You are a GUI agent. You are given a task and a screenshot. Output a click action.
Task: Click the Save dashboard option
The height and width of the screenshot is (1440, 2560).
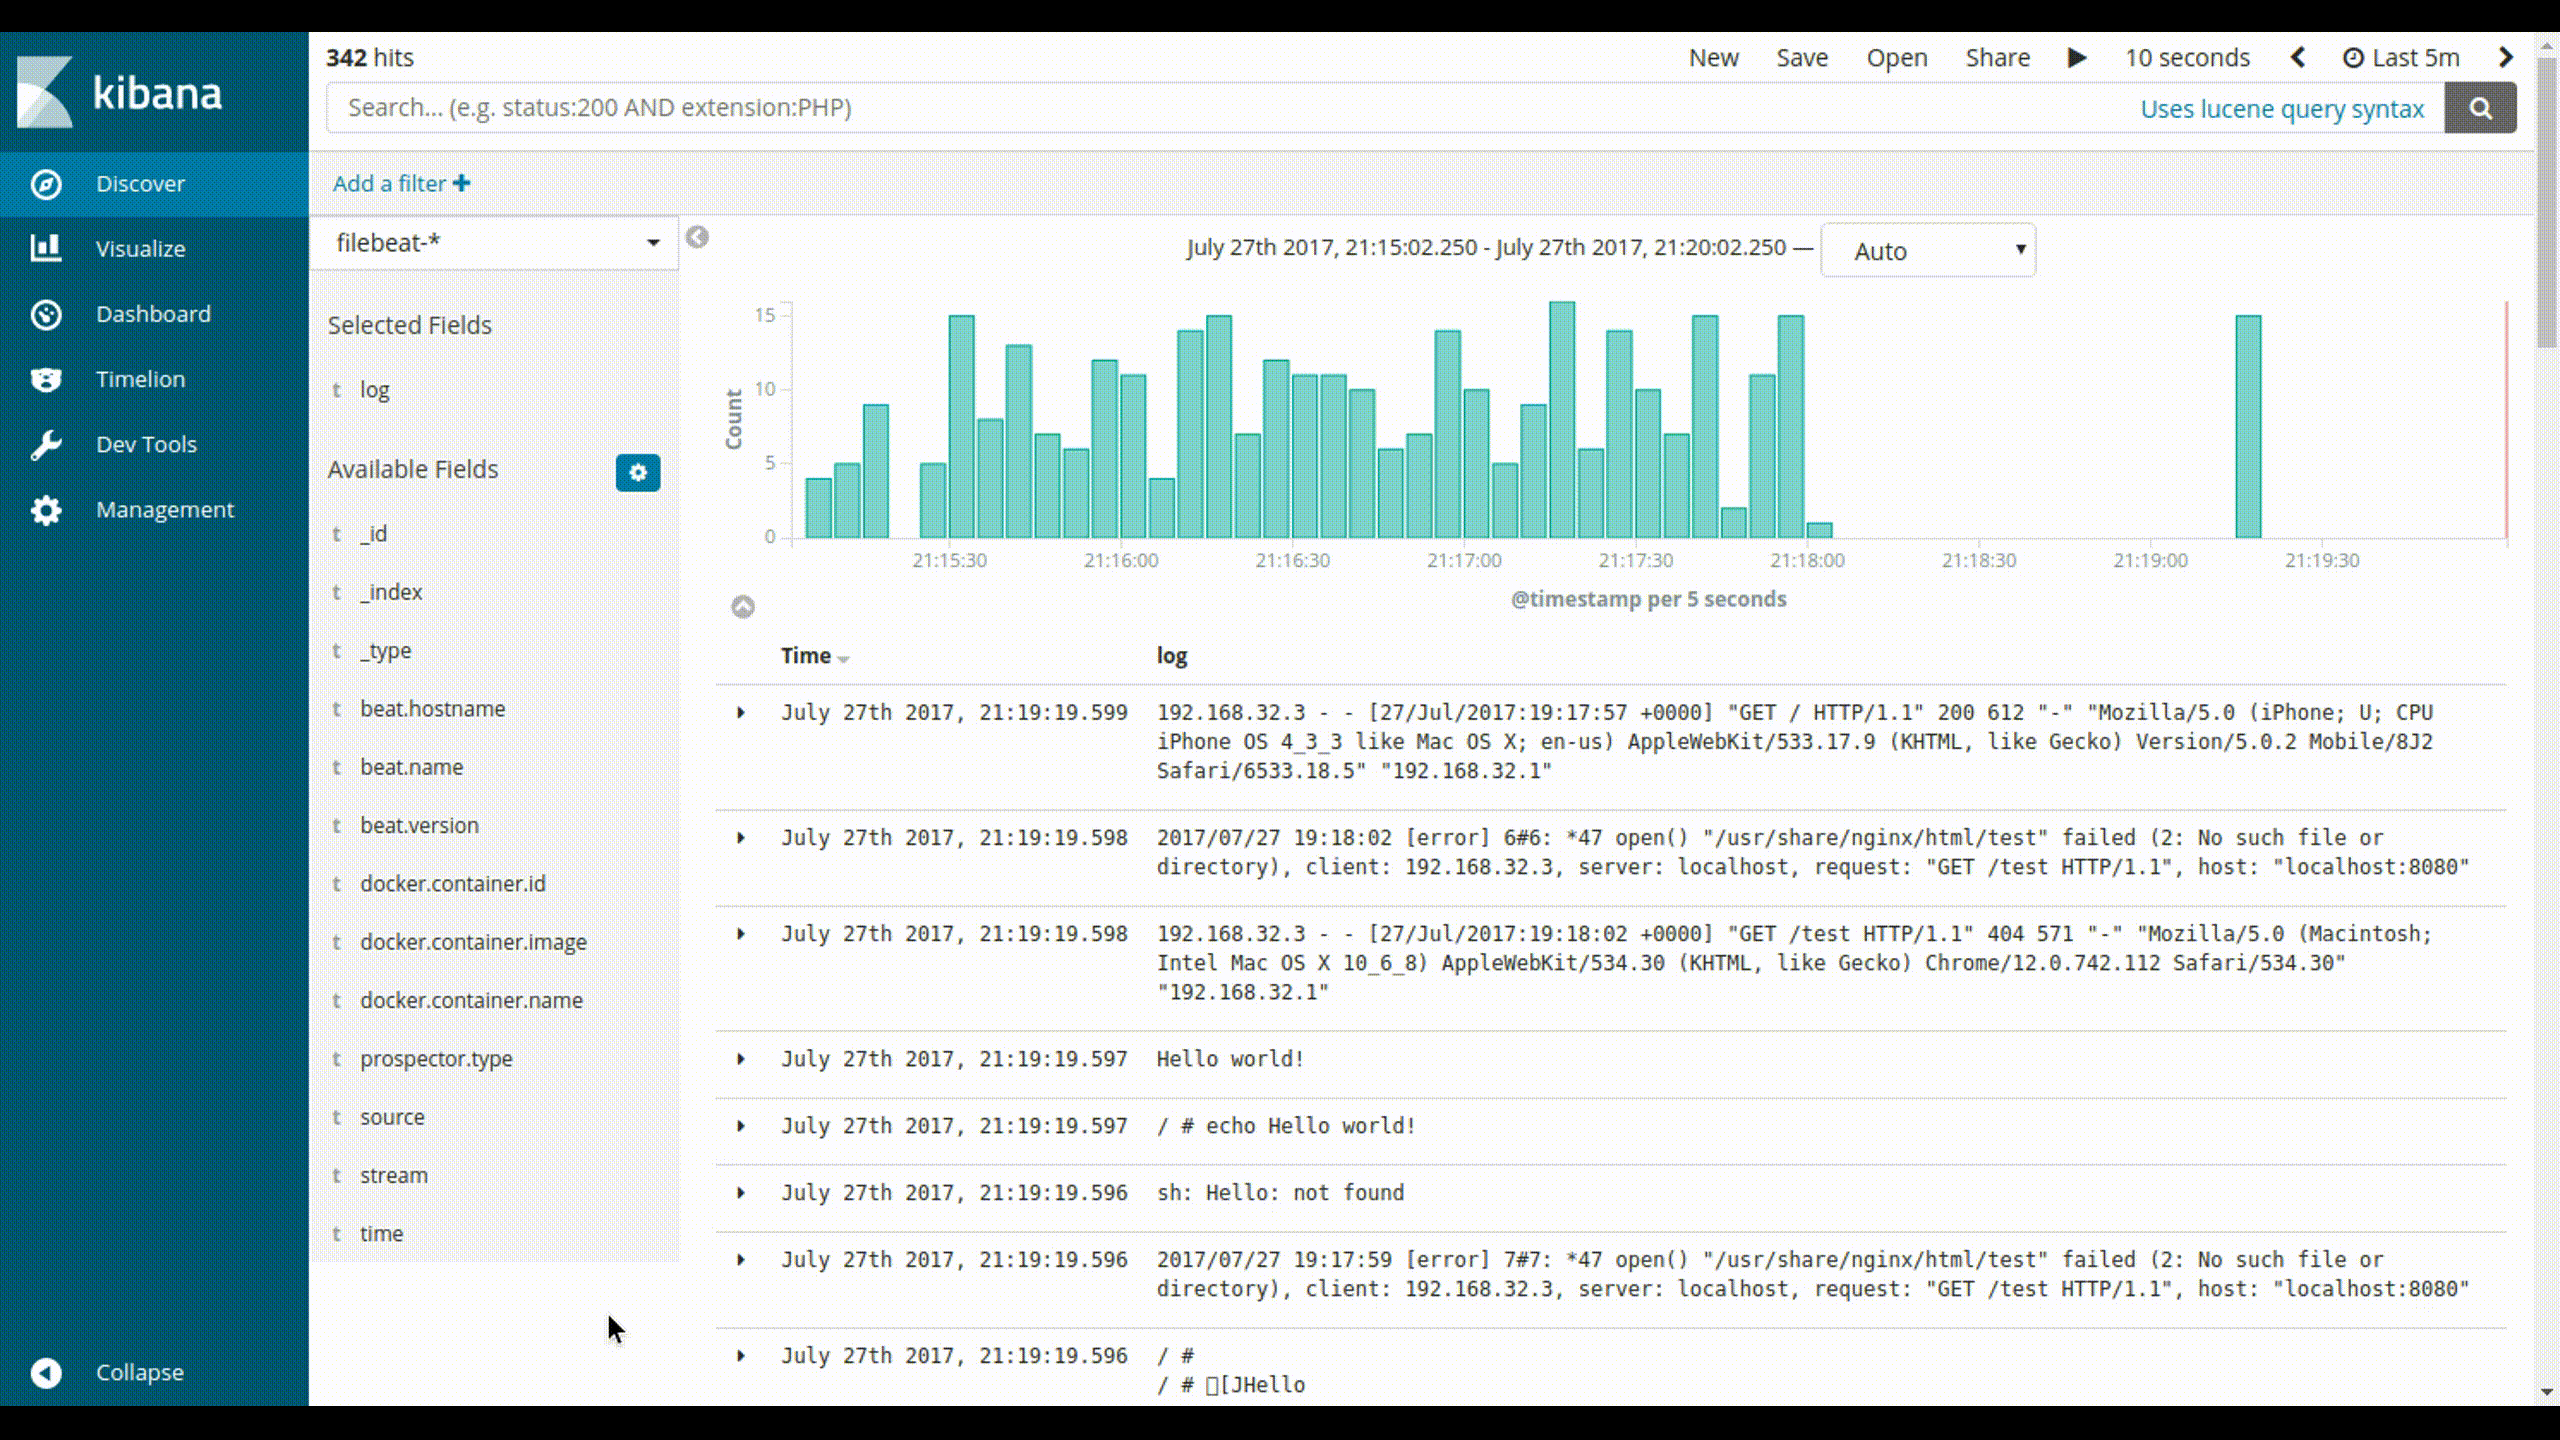1800,58
